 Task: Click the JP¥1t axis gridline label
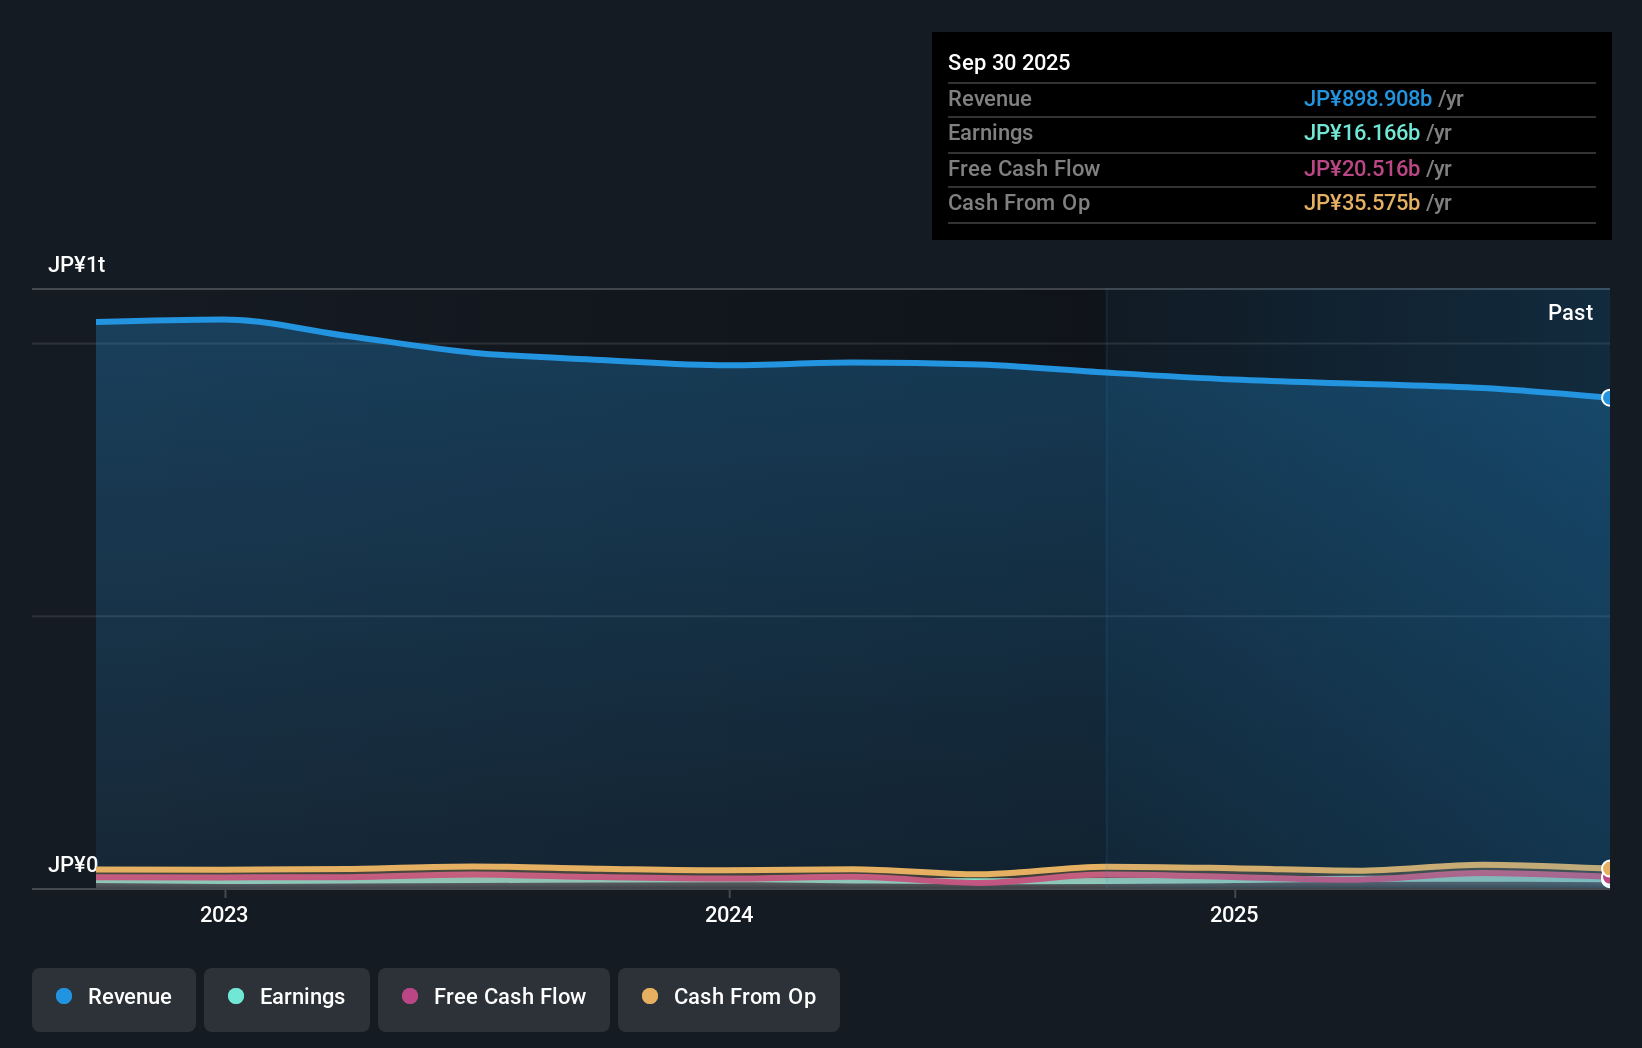click(77, 264)
